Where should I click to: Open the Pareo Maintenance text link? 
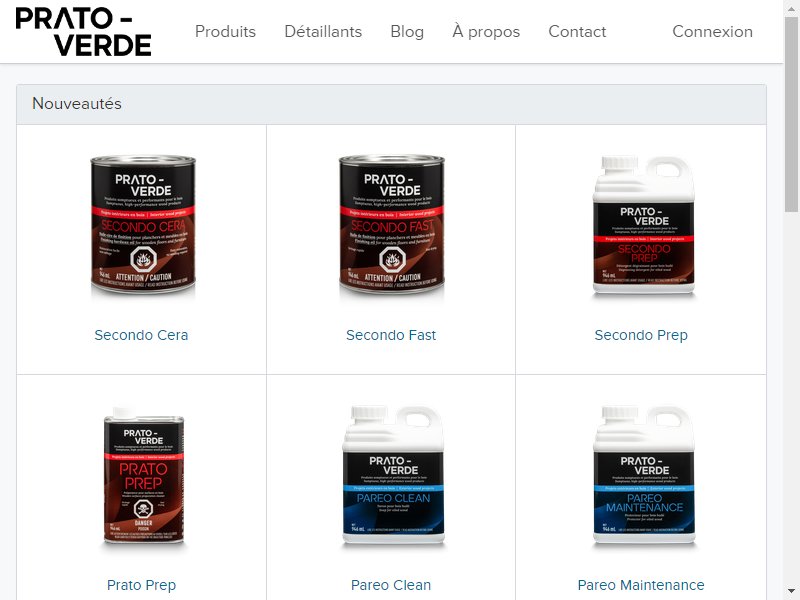point(641,585)
